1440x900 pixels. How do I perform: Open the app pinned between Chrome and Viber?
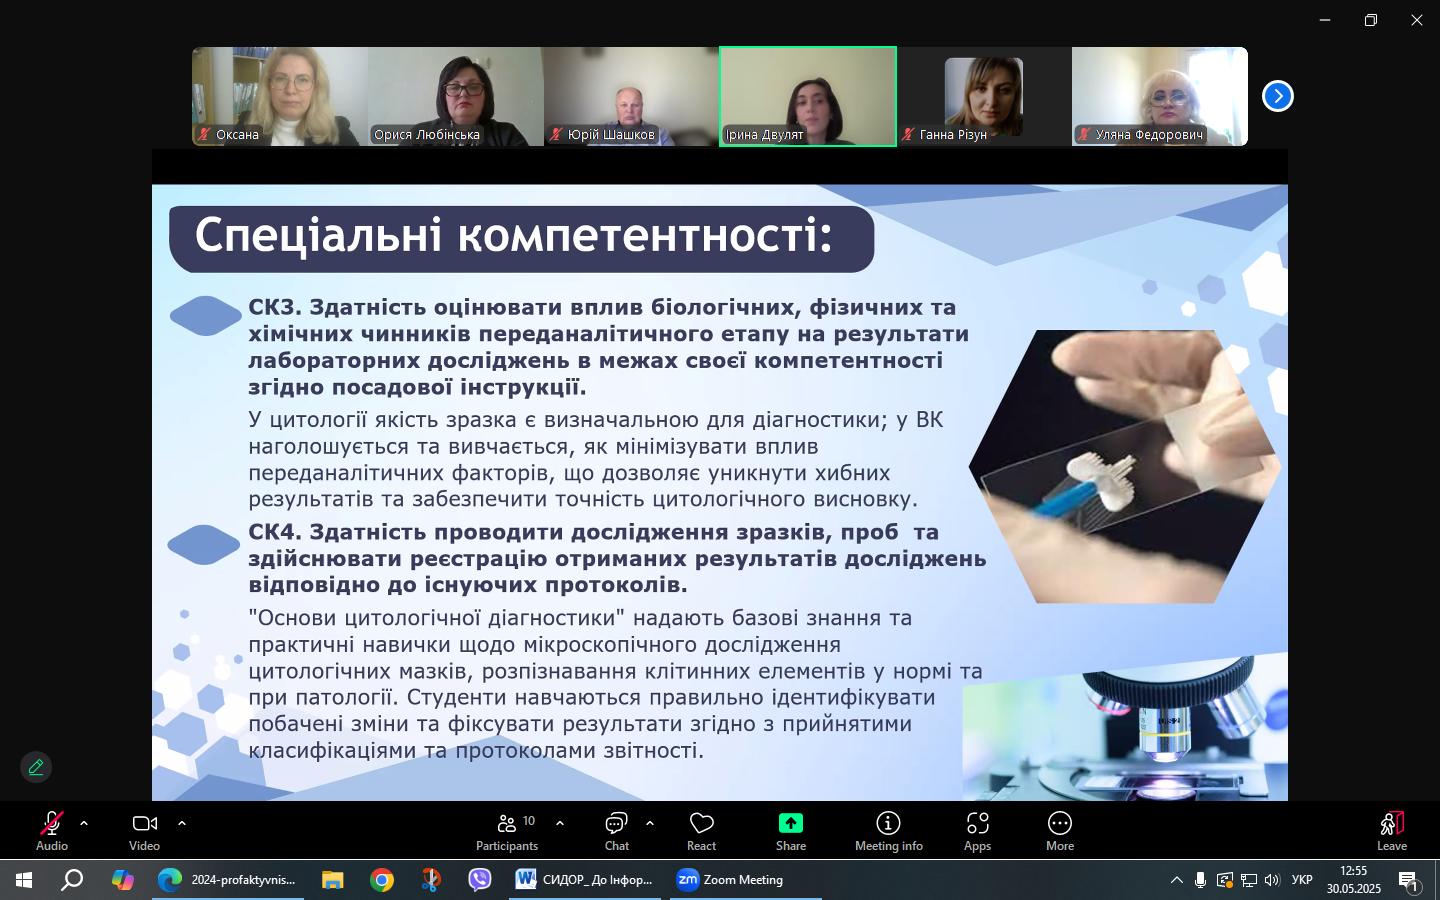click(431, 880)
